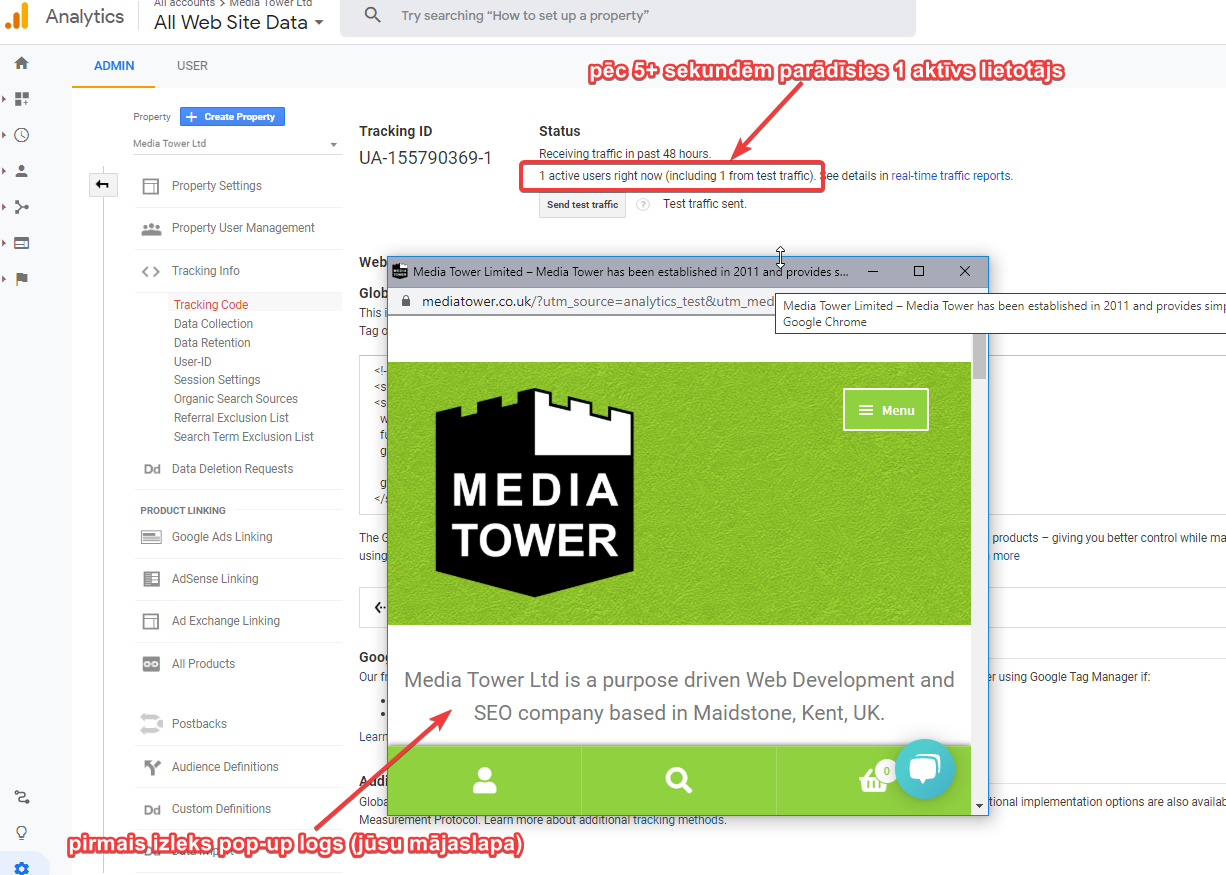The width and height of the screenshot is (1226, 875).
Task: Open the Realtime reports clock icon
Action: coord(21,134)
